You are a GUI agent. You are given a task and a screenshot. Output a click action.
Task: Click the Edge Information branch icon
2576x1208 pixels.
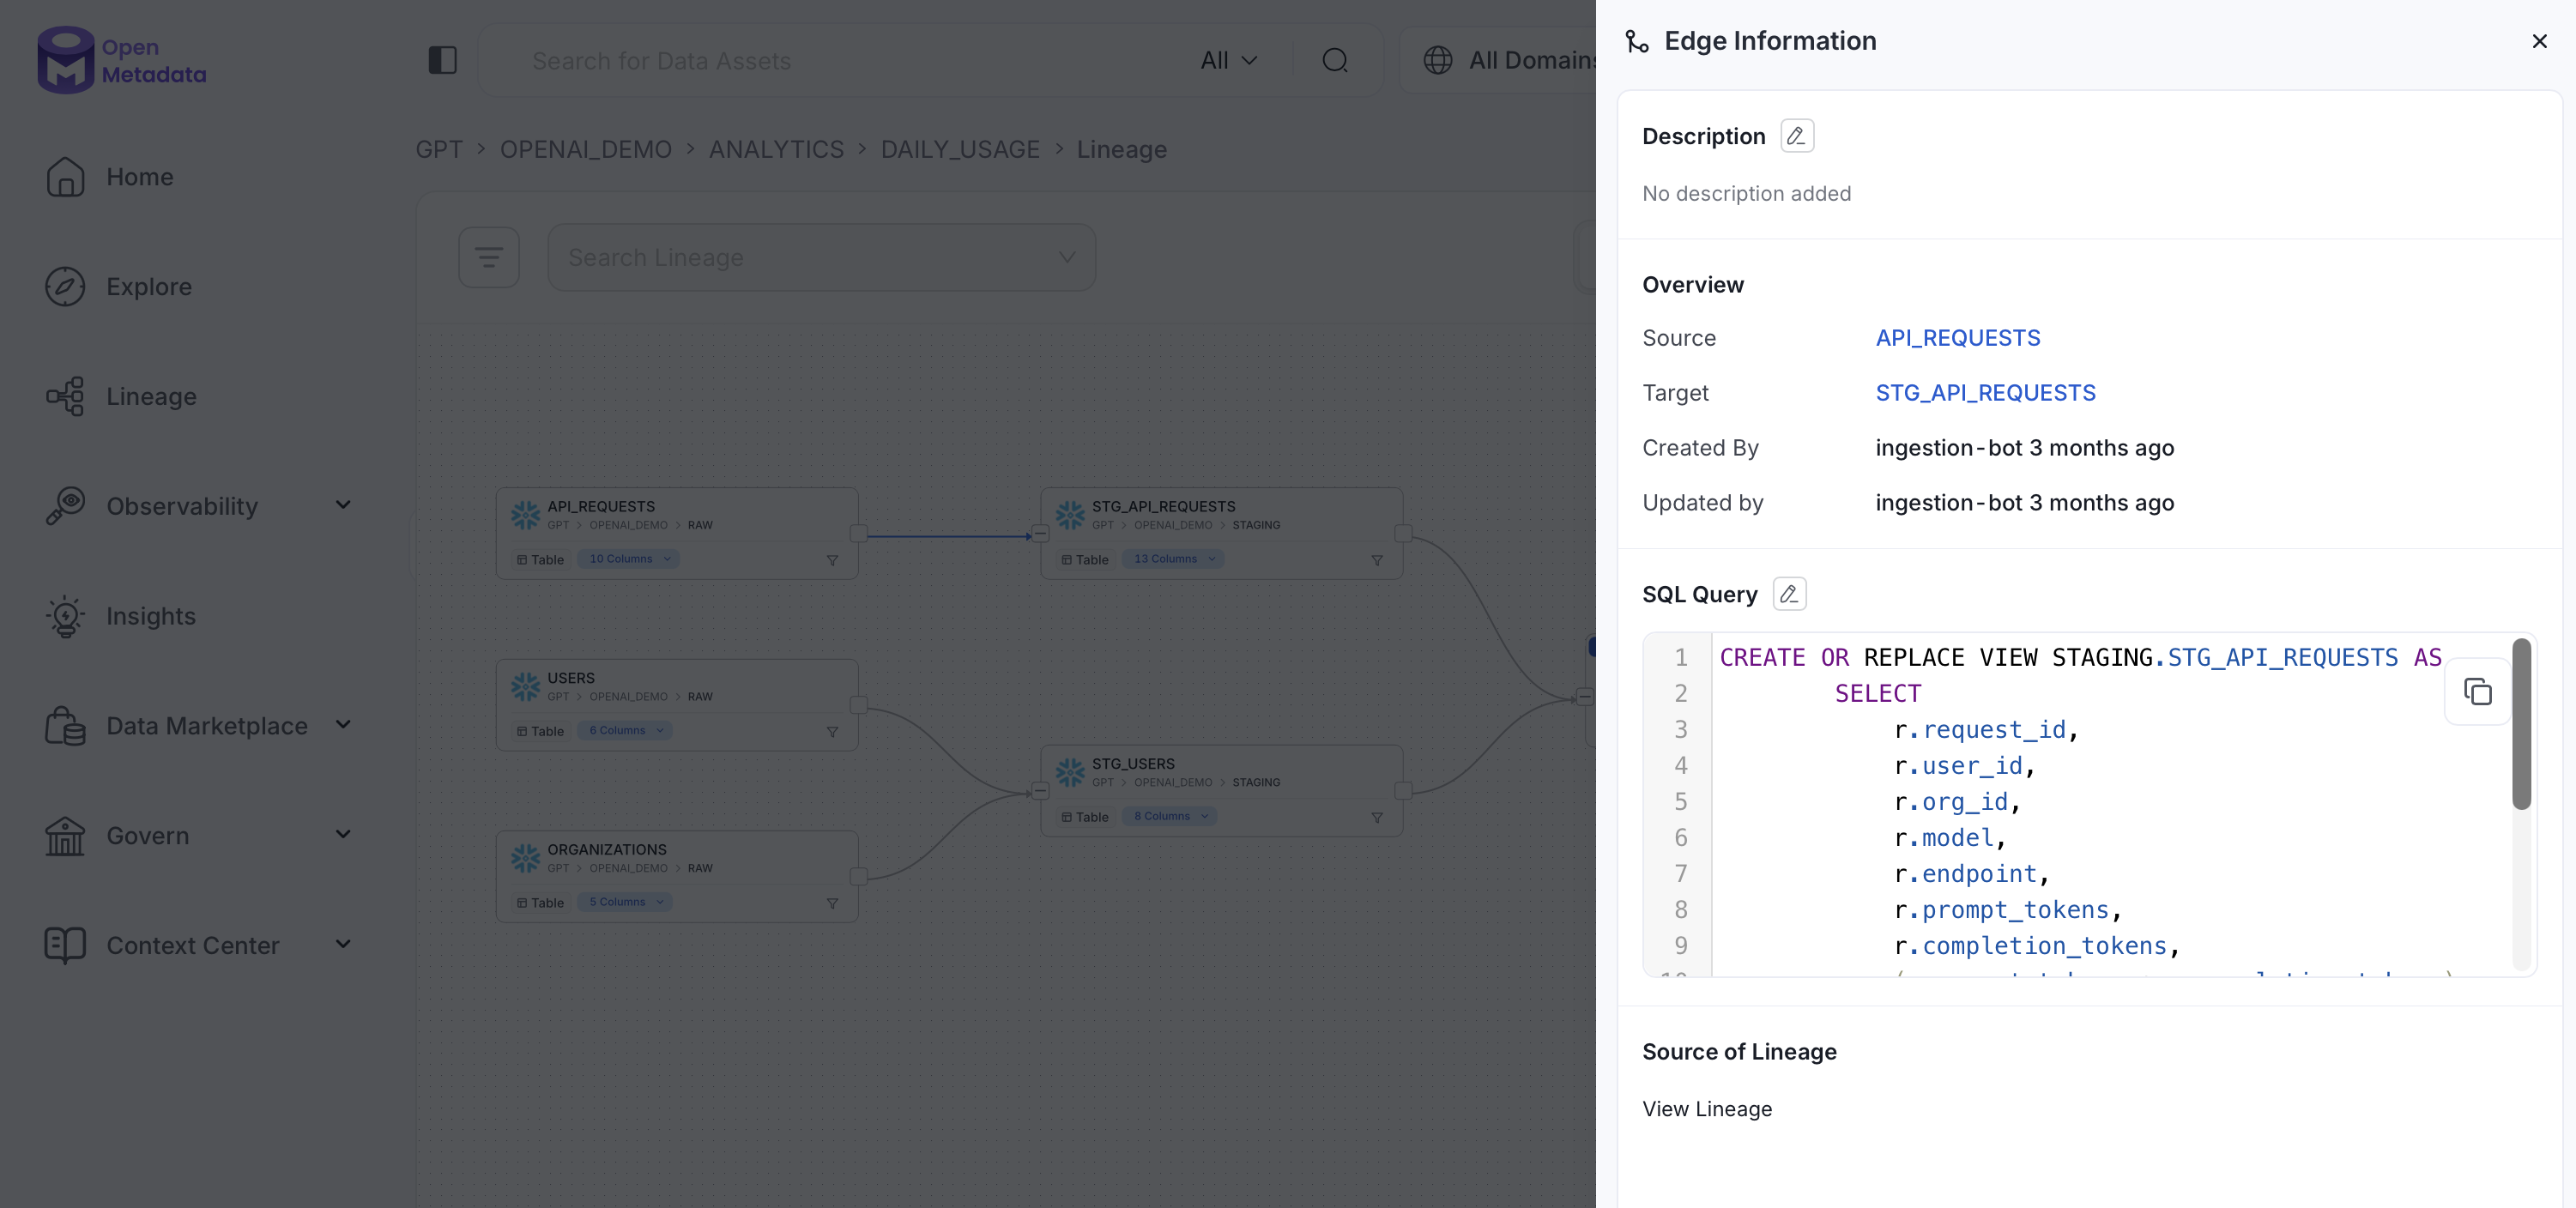[1637, 41]
